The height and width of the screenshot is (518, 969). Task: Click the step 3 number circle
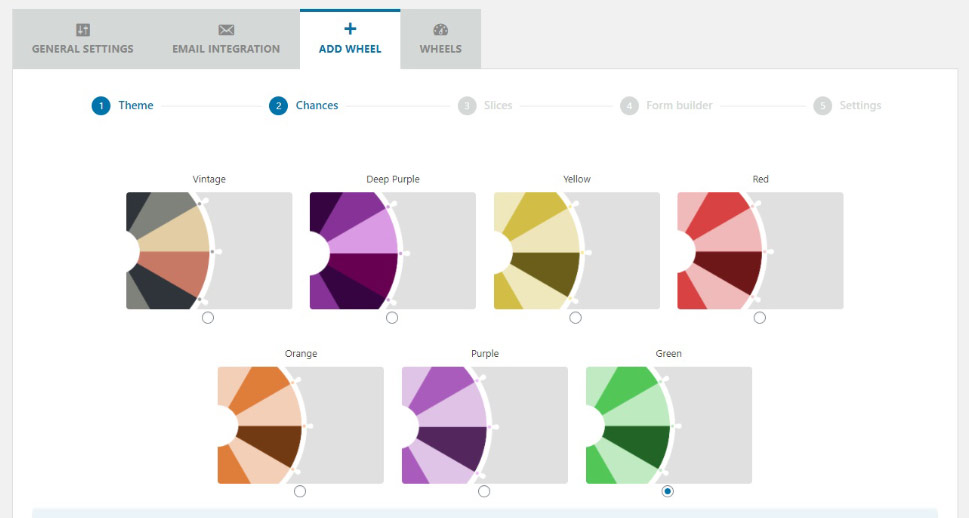click(x=467, y=106)
